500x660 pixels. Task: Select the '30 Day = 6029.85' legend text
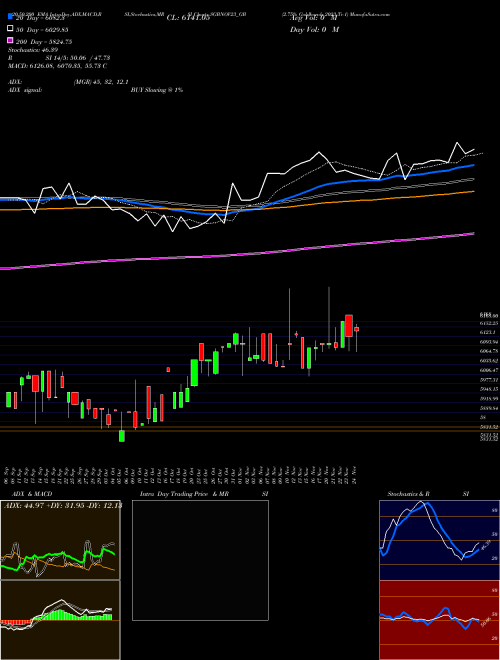tap(42, 30)
